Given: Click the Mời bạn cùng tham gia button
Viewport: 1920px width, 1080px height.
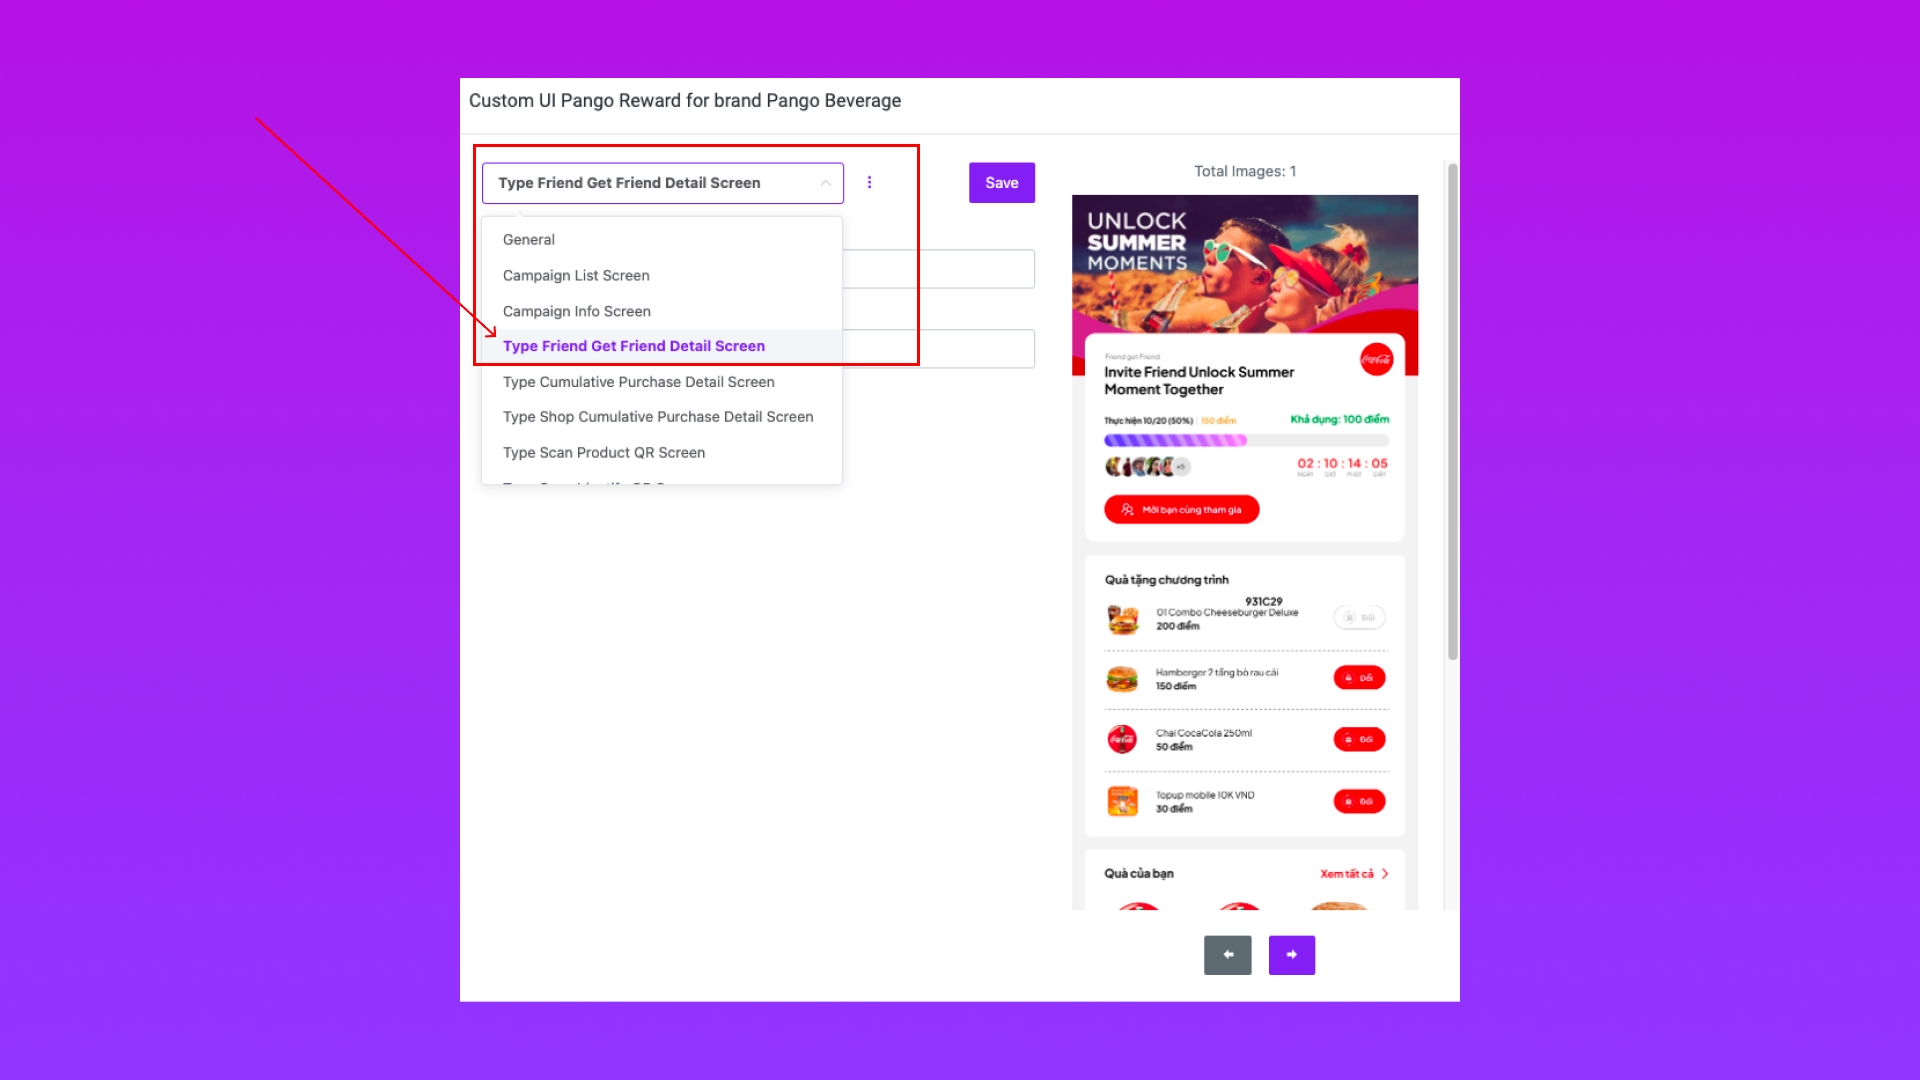Looking at the screenshot, I should (x=1181, y=510).
